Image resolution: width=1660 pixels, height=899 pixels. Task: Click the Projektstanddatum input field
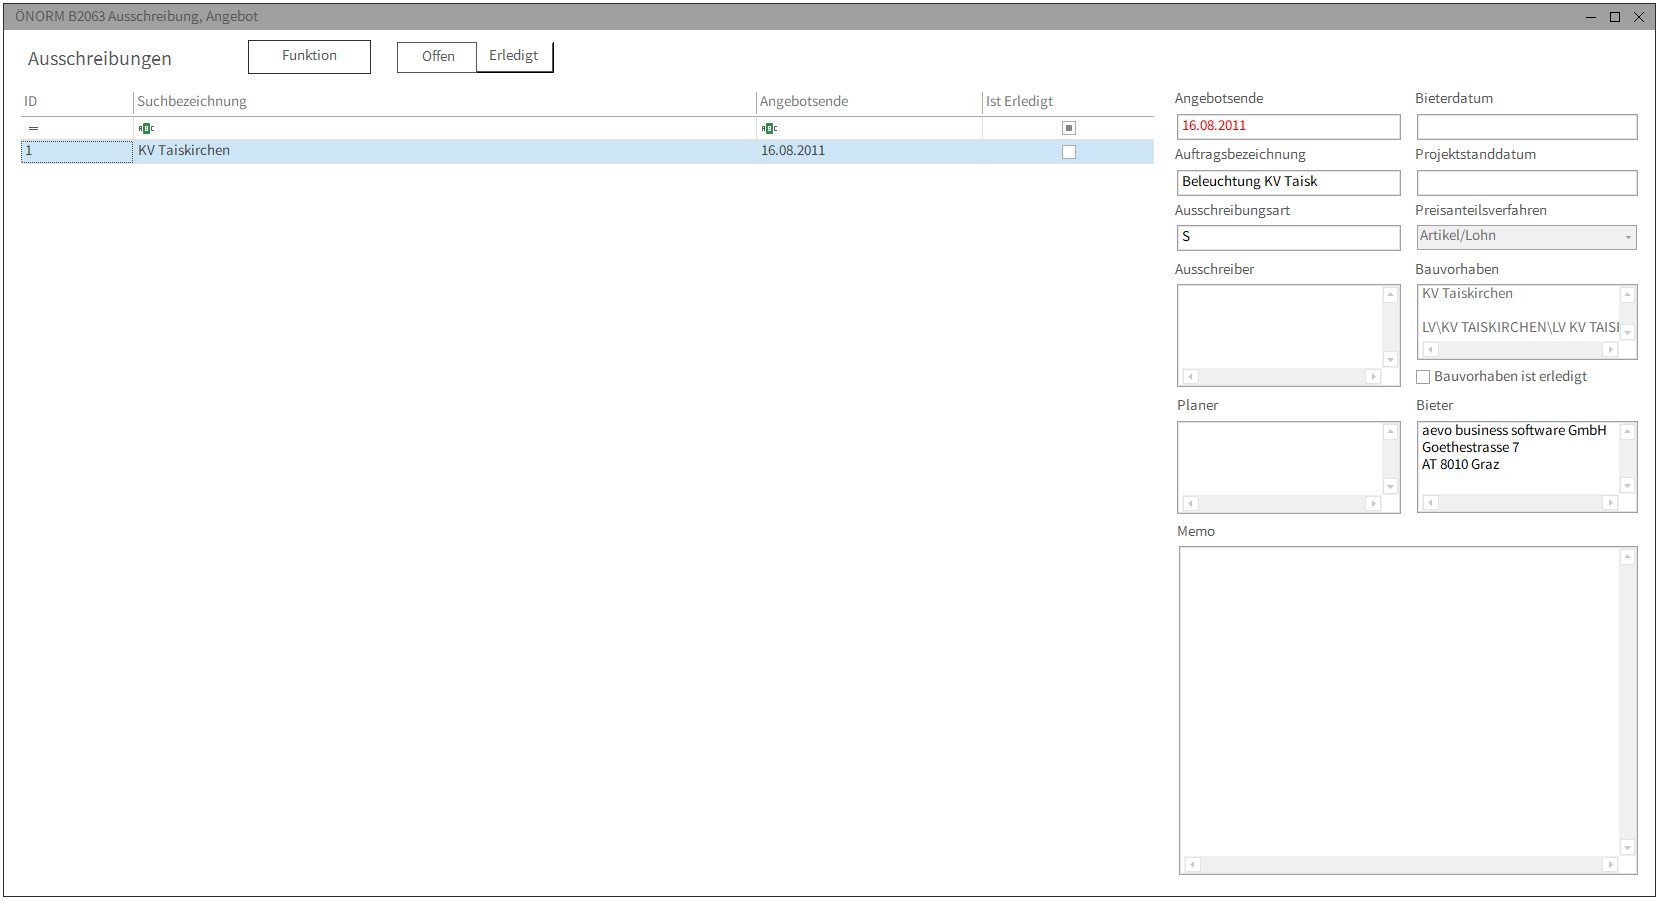1527,182
